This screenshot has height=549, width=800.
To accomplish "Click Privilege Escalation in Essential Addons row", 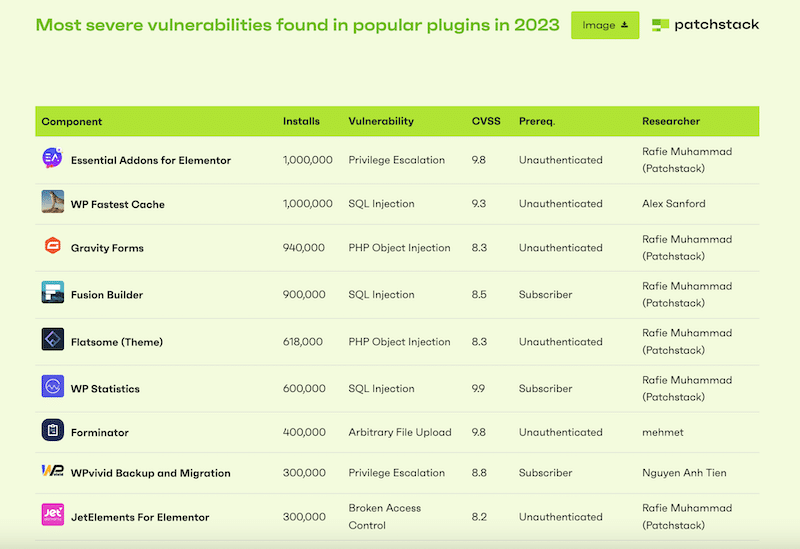I will (396, 160).
